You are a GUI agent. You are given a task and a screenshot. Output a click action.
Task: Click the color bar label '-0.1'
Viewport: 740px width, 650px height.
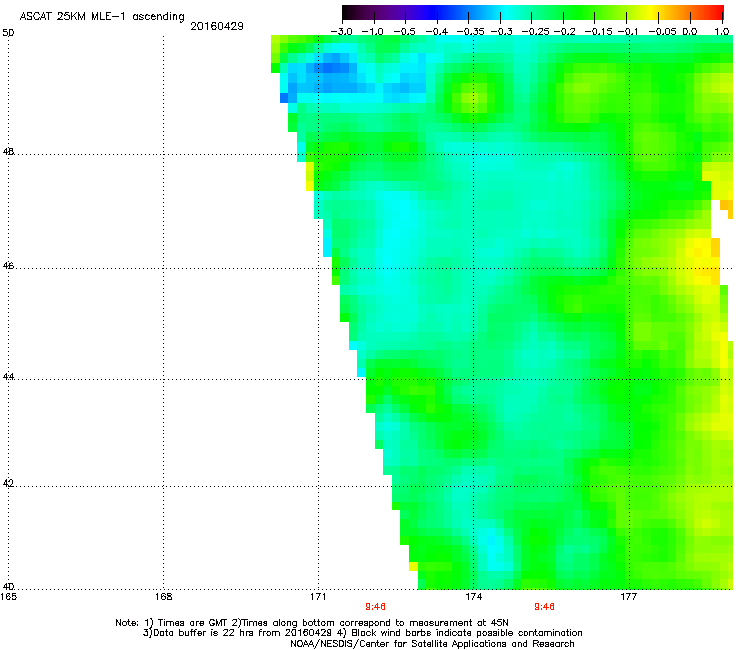click(x=628, y=32)
